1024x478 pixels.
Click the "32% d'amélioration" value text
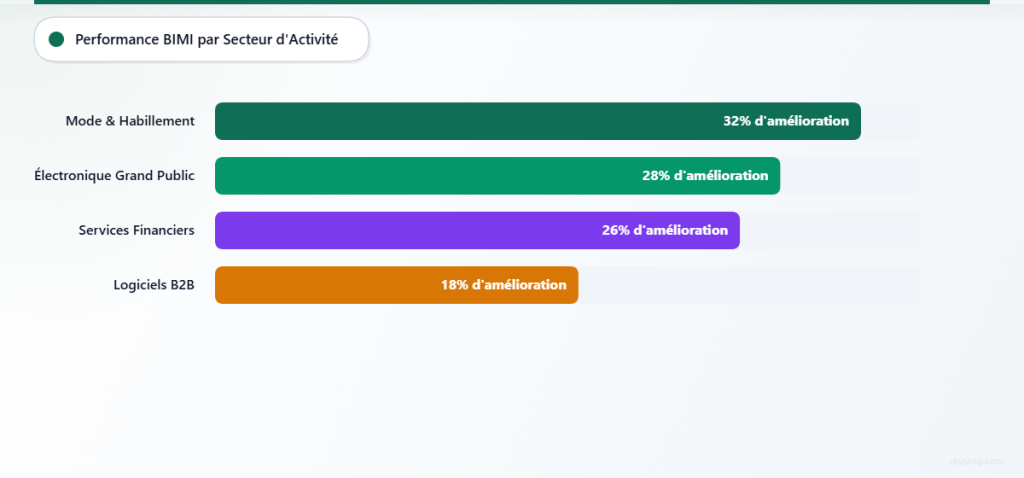coord(785,121)
